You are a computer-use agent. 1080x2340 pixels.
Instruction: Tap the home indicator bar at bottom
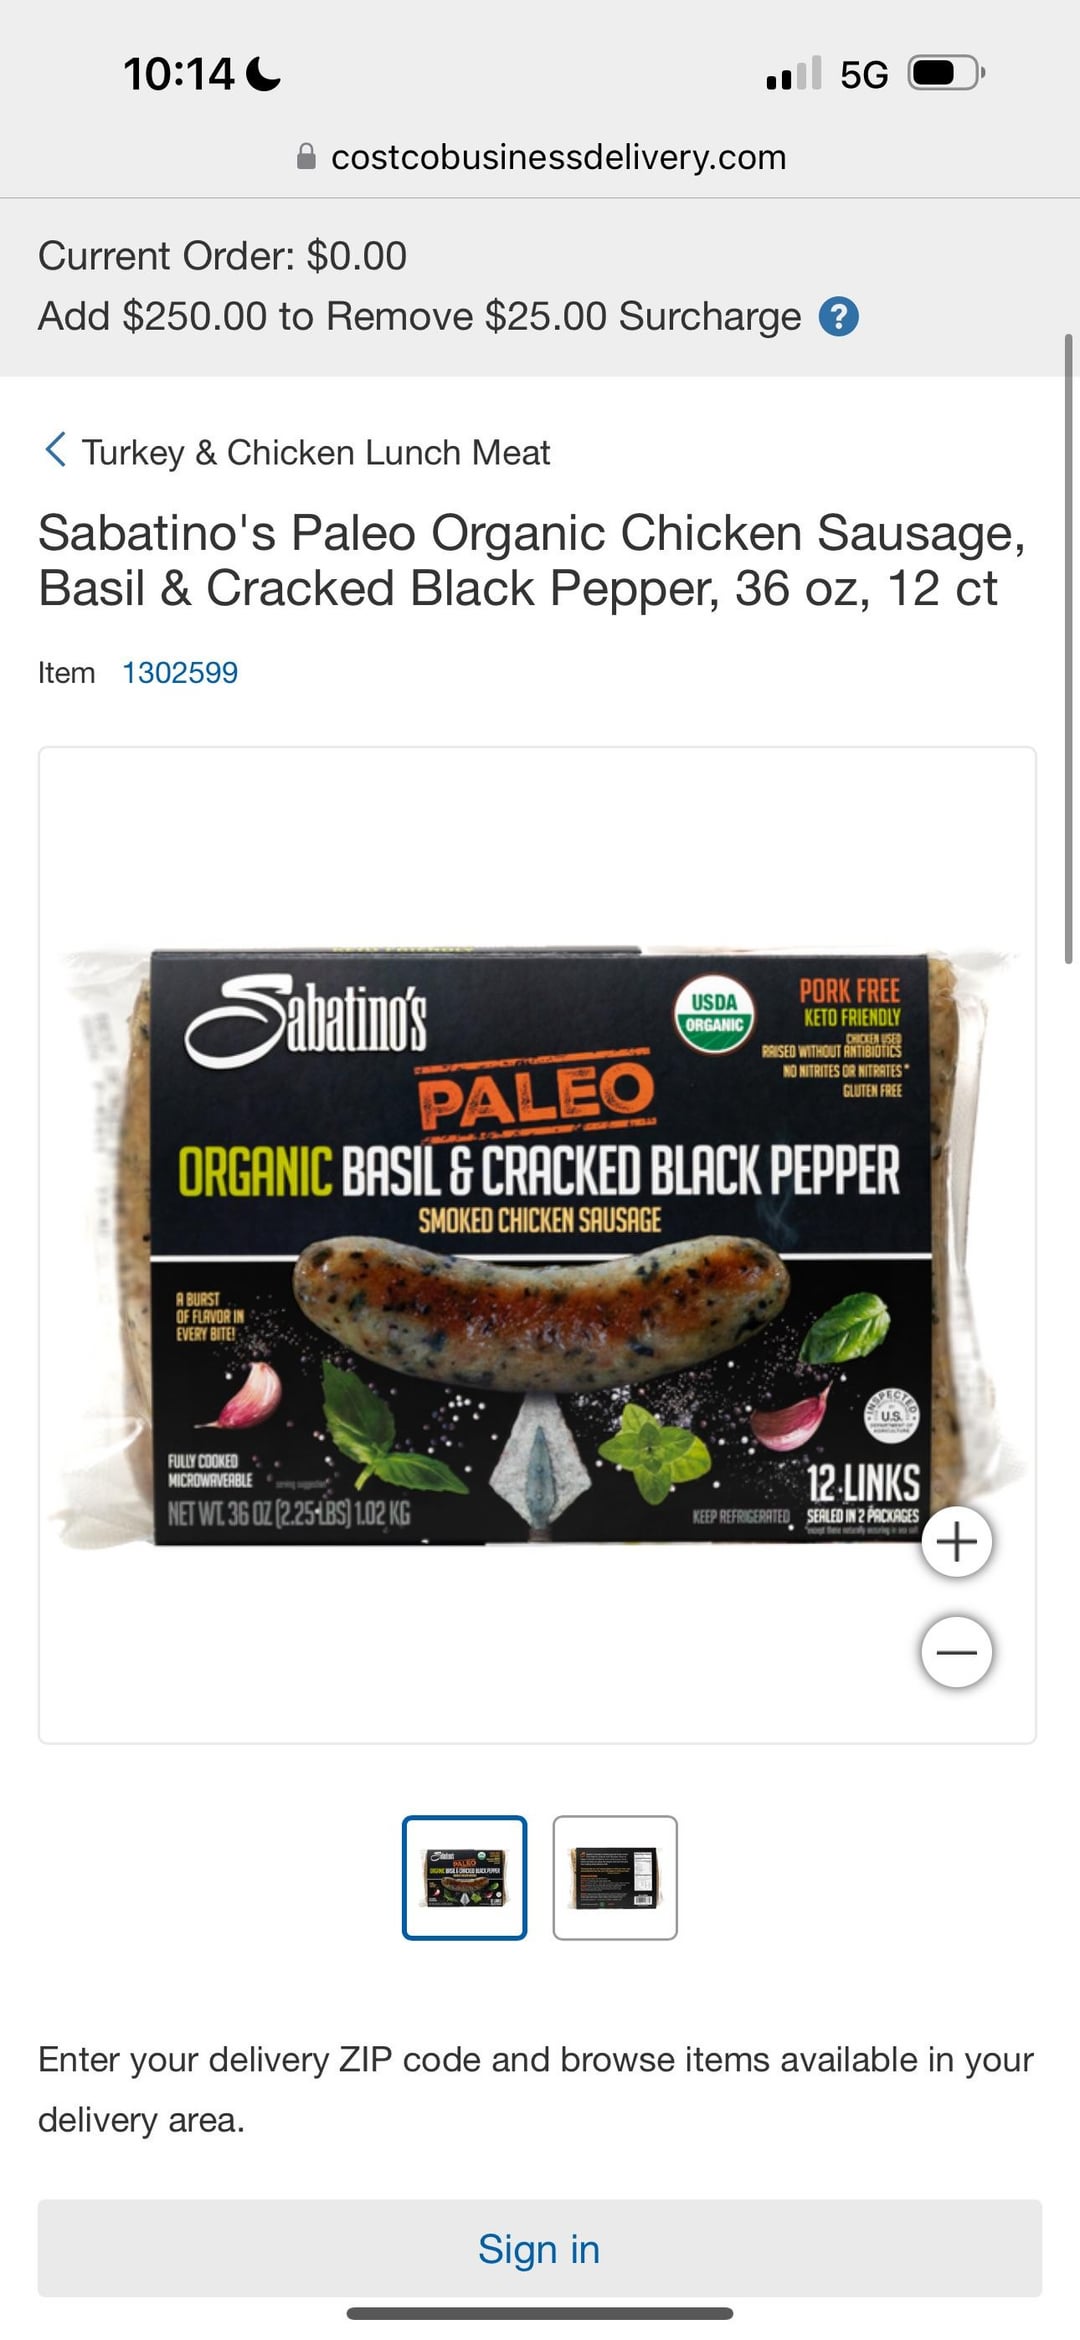540,2313
